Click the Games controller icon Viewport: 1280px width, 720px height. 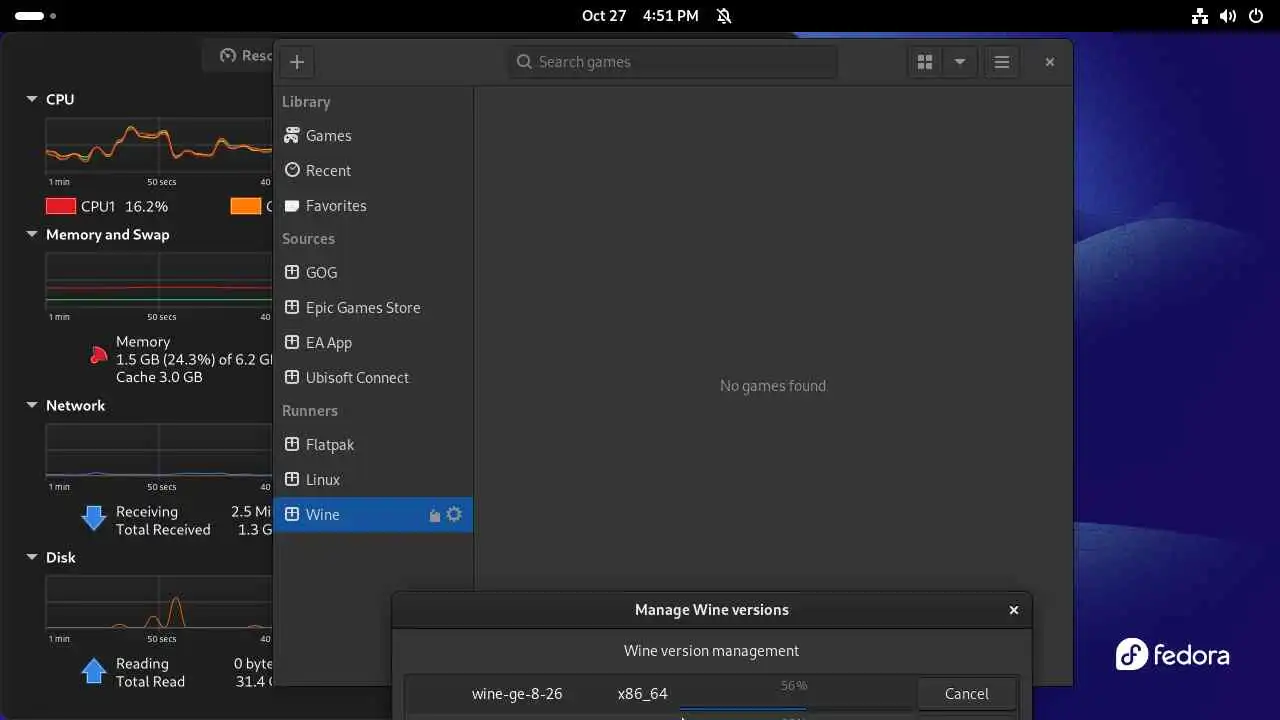click(x=292, y=135)
